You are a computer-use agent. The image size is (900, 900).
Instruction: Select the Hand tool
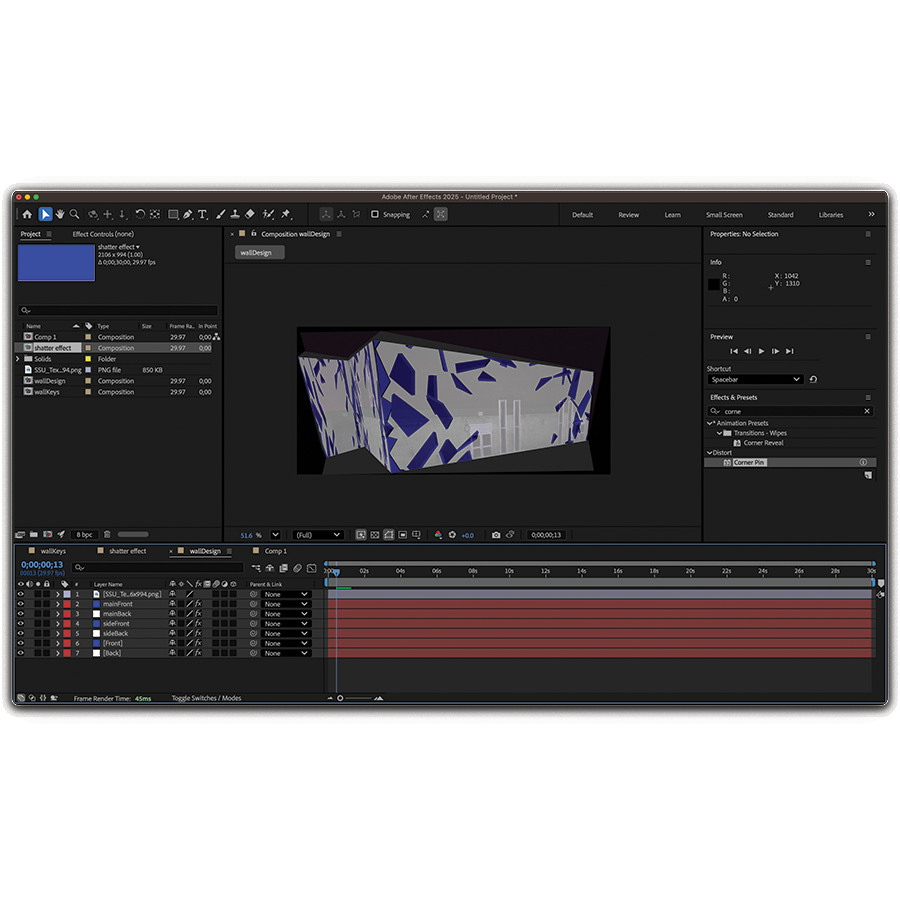point(60,214)
